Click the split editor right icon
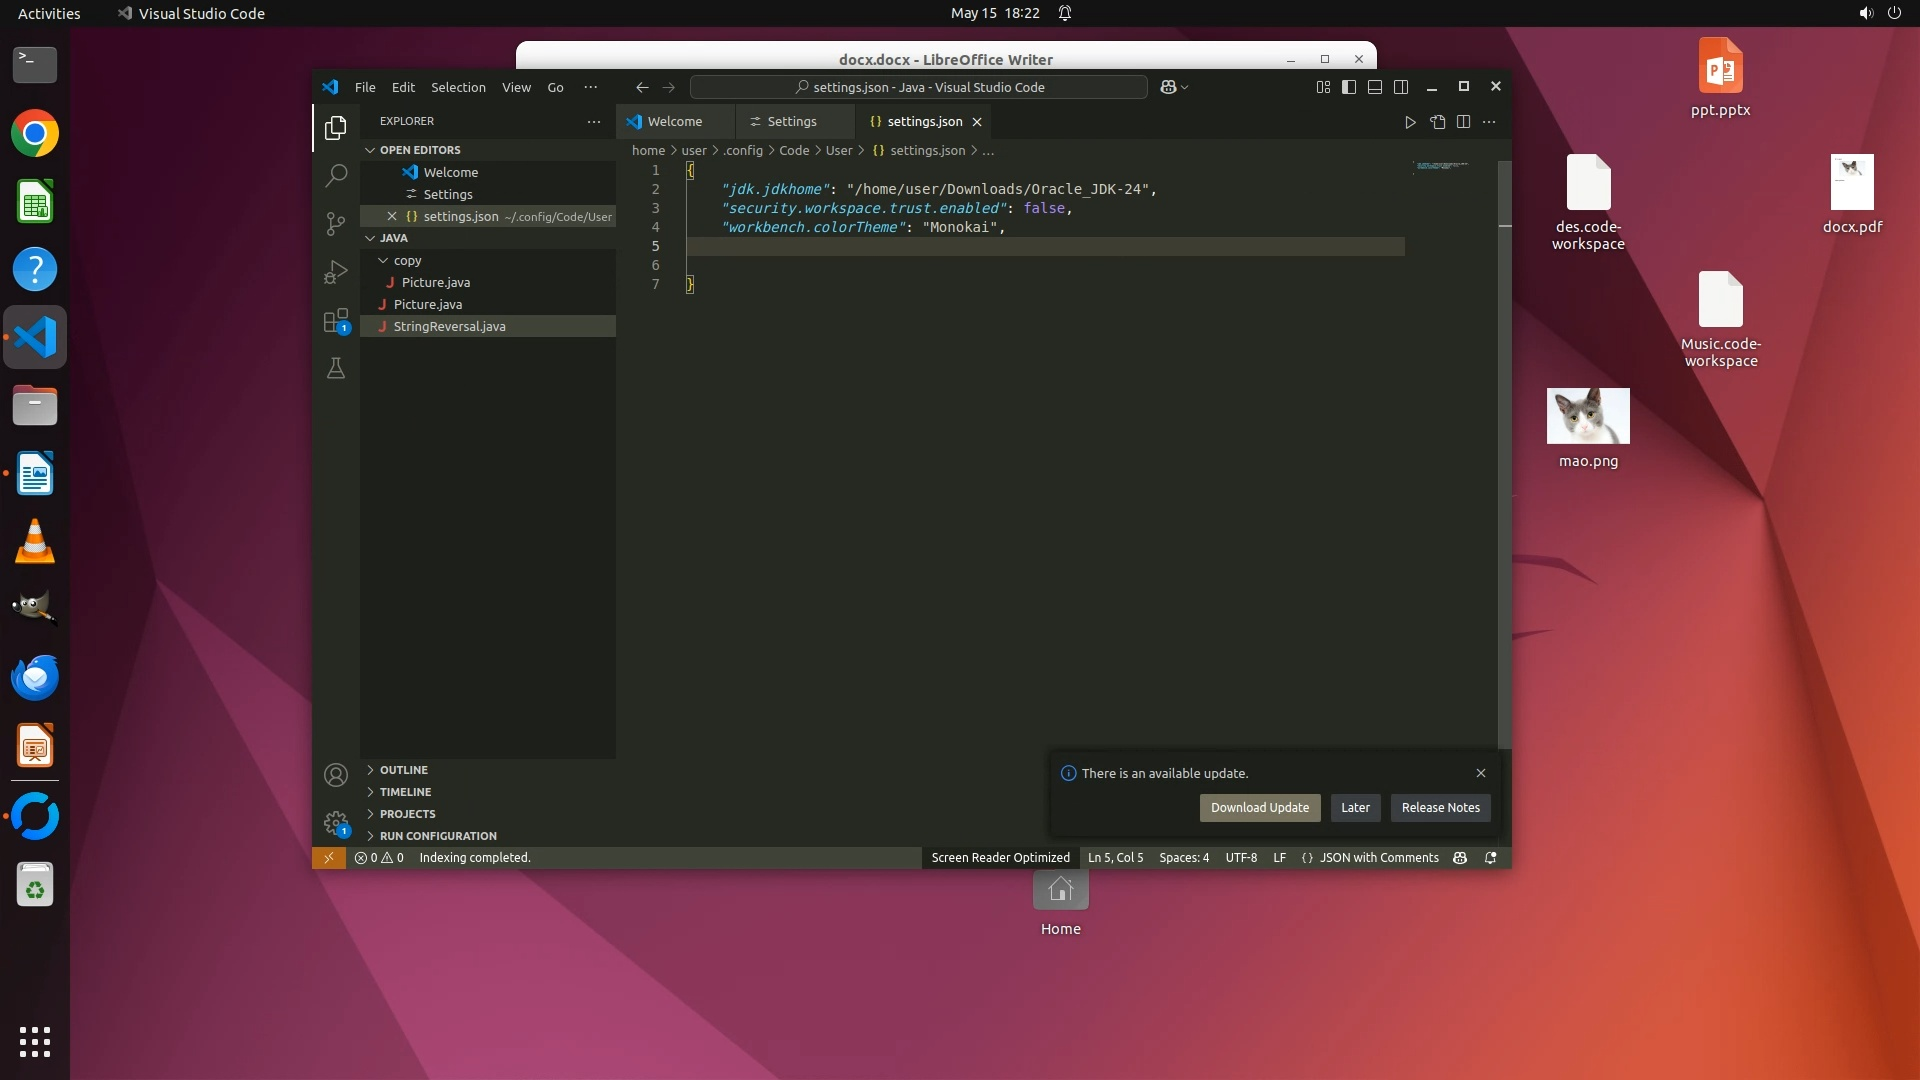This screenshot has width=1920, height=1080. pos(1463,122)
